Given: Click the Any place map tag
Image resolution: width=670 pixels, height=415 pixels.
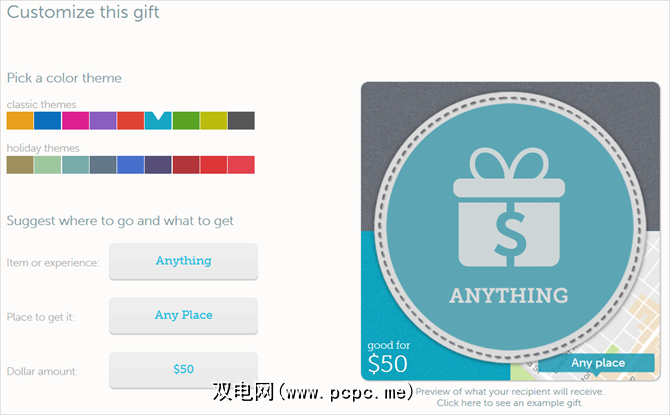Looking at the screenshot, I should pos(597,363).
